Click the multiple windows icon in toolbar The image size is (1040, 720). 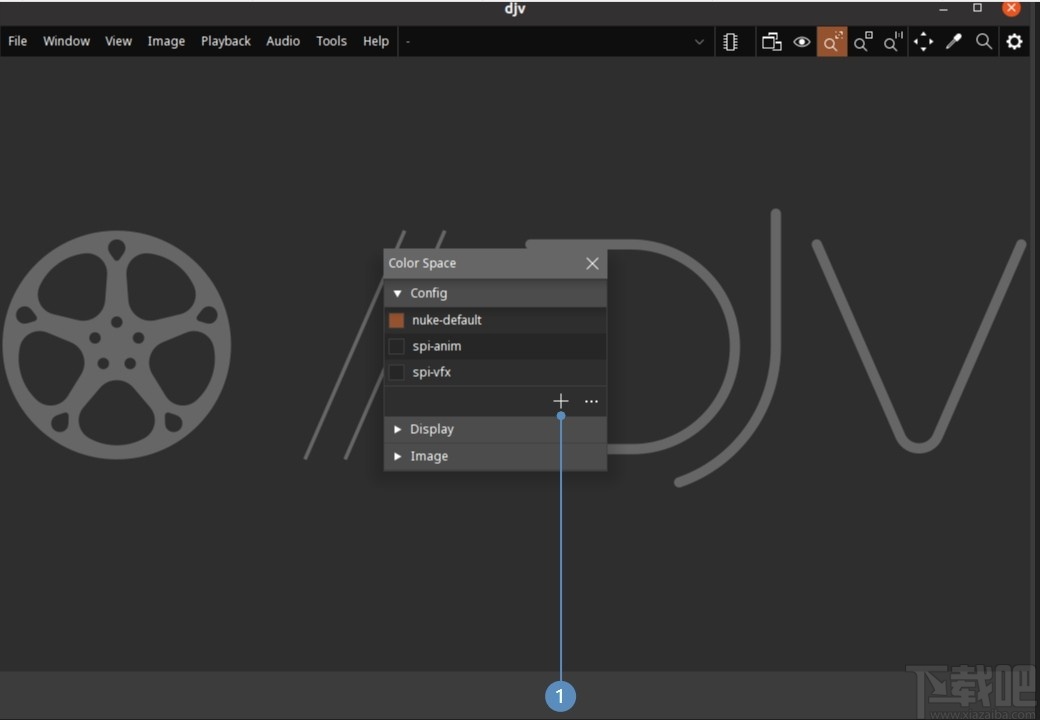(771, 42)
